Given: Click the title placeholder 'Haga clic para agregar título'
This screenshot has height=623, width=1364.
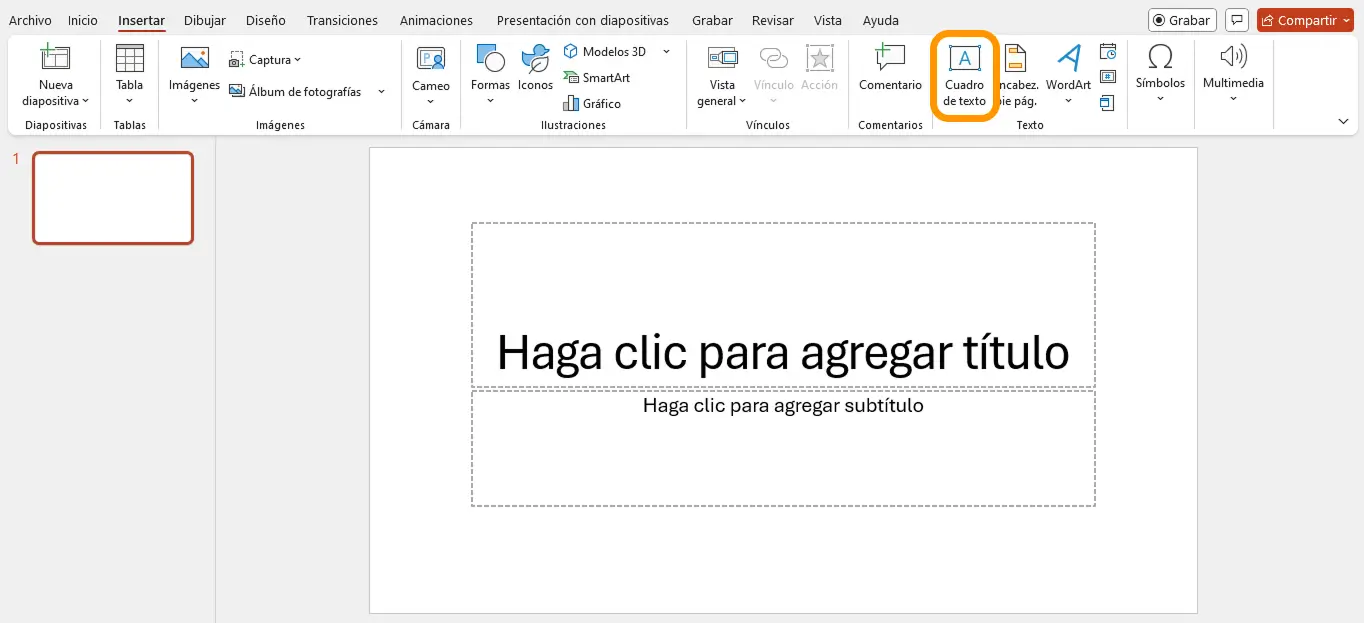Looking at the screenshot, I should (x=783, y=304).
